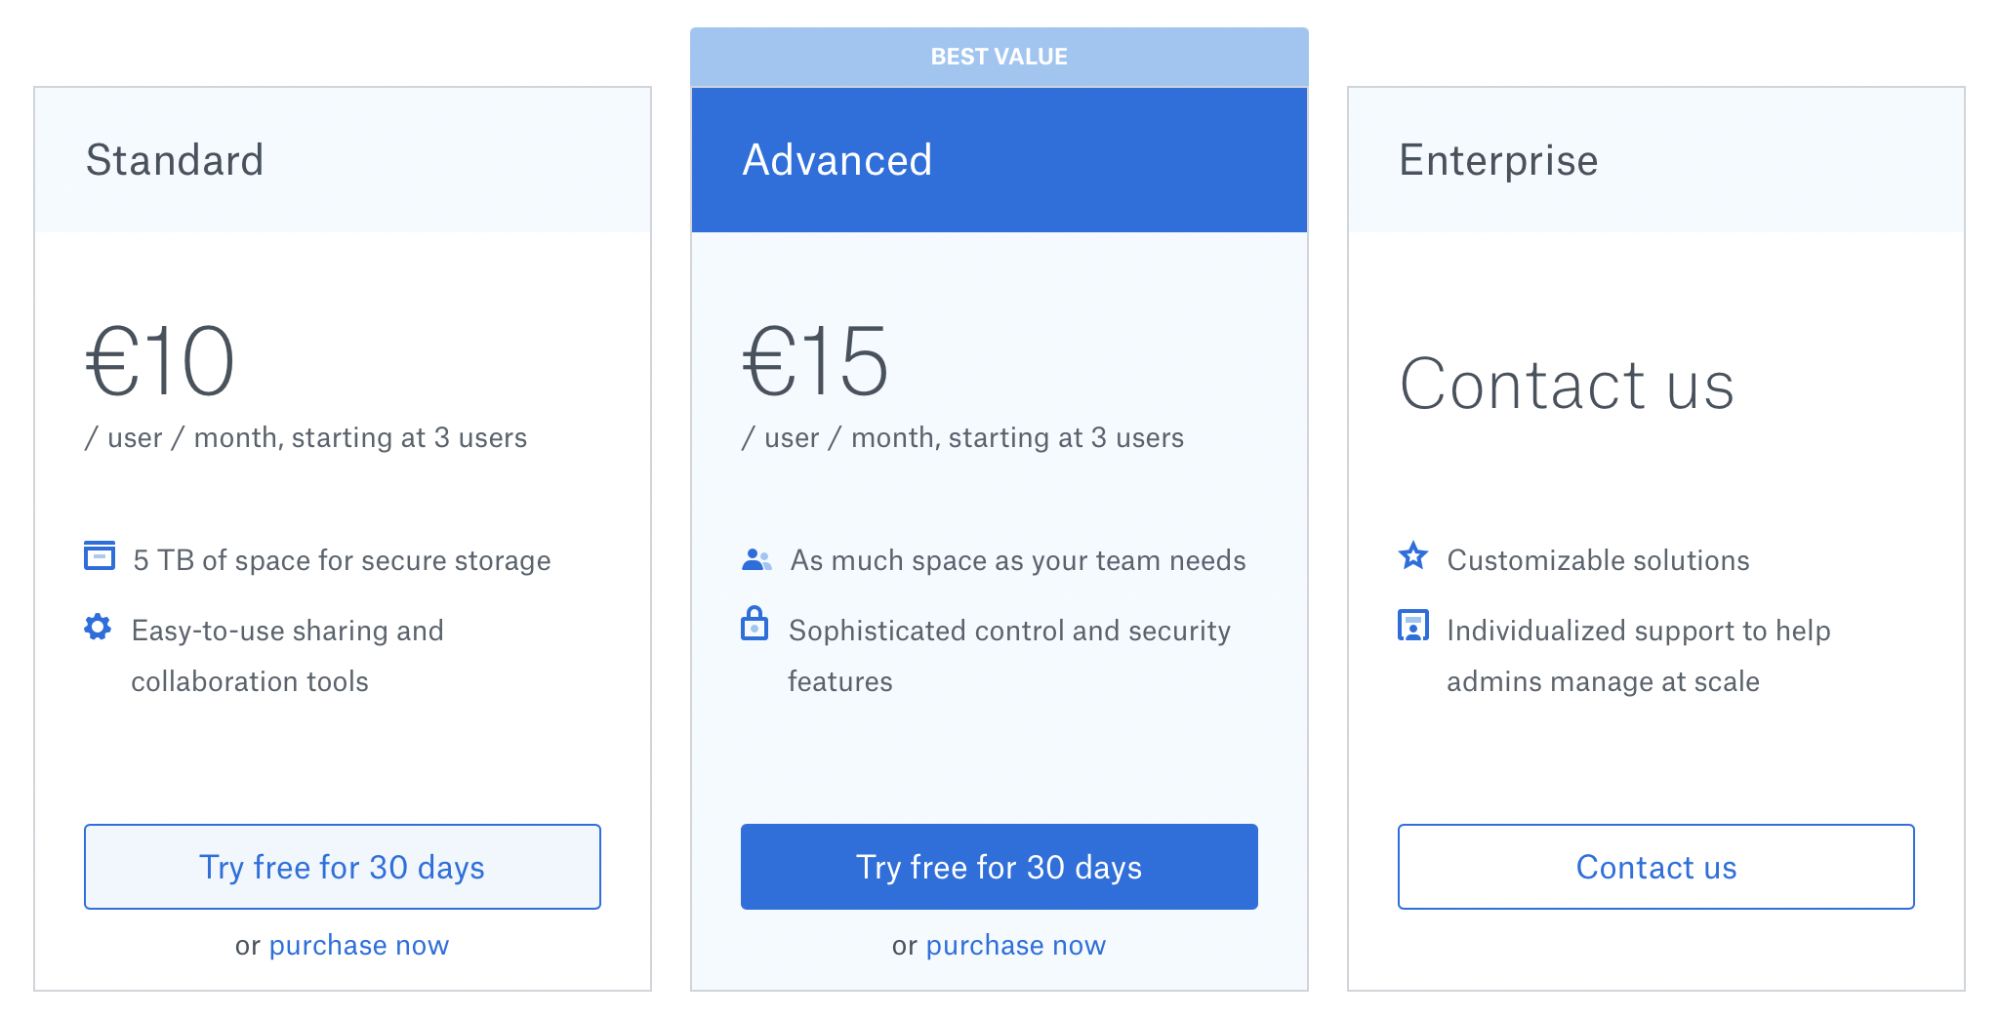Image resolution: width=1999 pixels, height=1023 pixels.
Task: Open purchase now link under Standard plan
Action: click(x=358, y=944)
